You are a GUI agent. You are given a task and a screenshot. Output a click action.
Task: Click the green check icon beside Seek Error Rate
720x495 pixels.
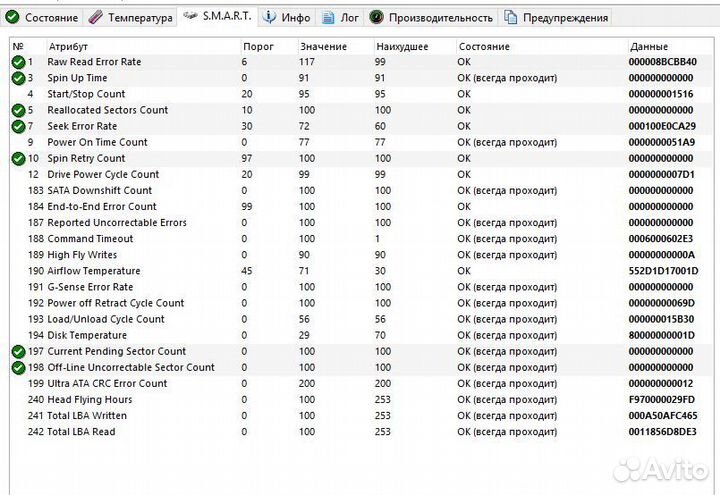tap(18, 126)
